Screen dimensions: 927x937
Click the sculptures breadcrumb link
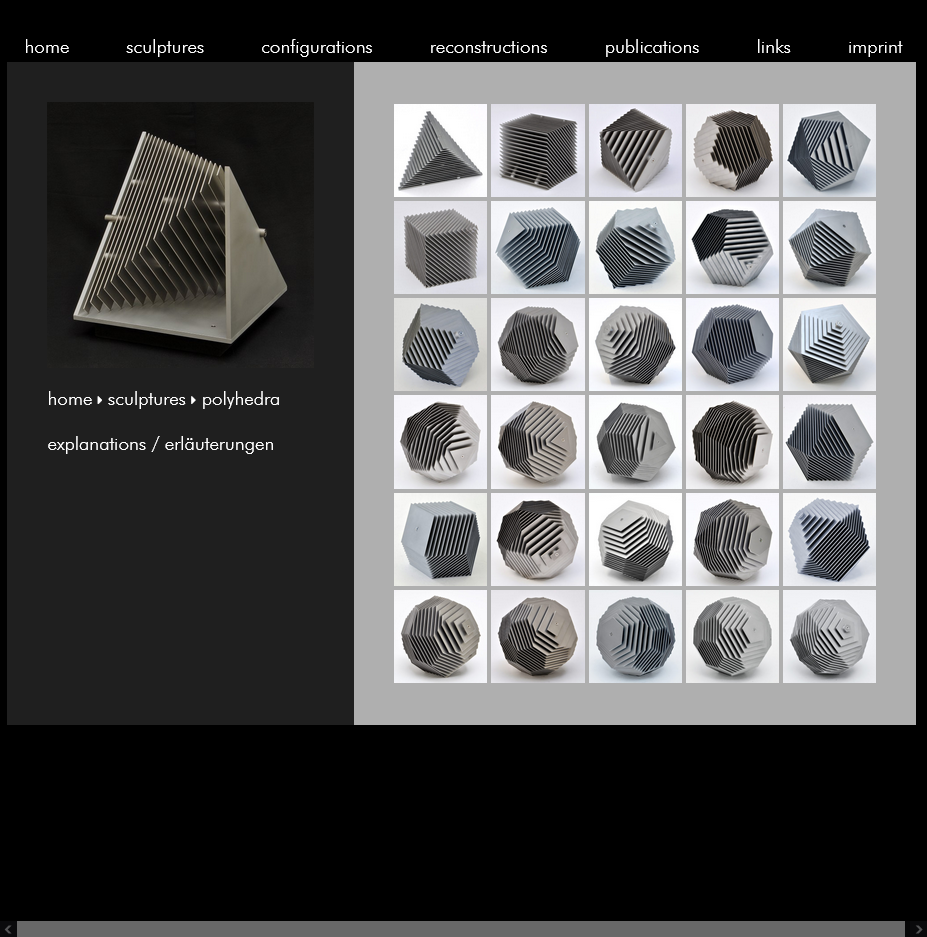click(146, 399)
